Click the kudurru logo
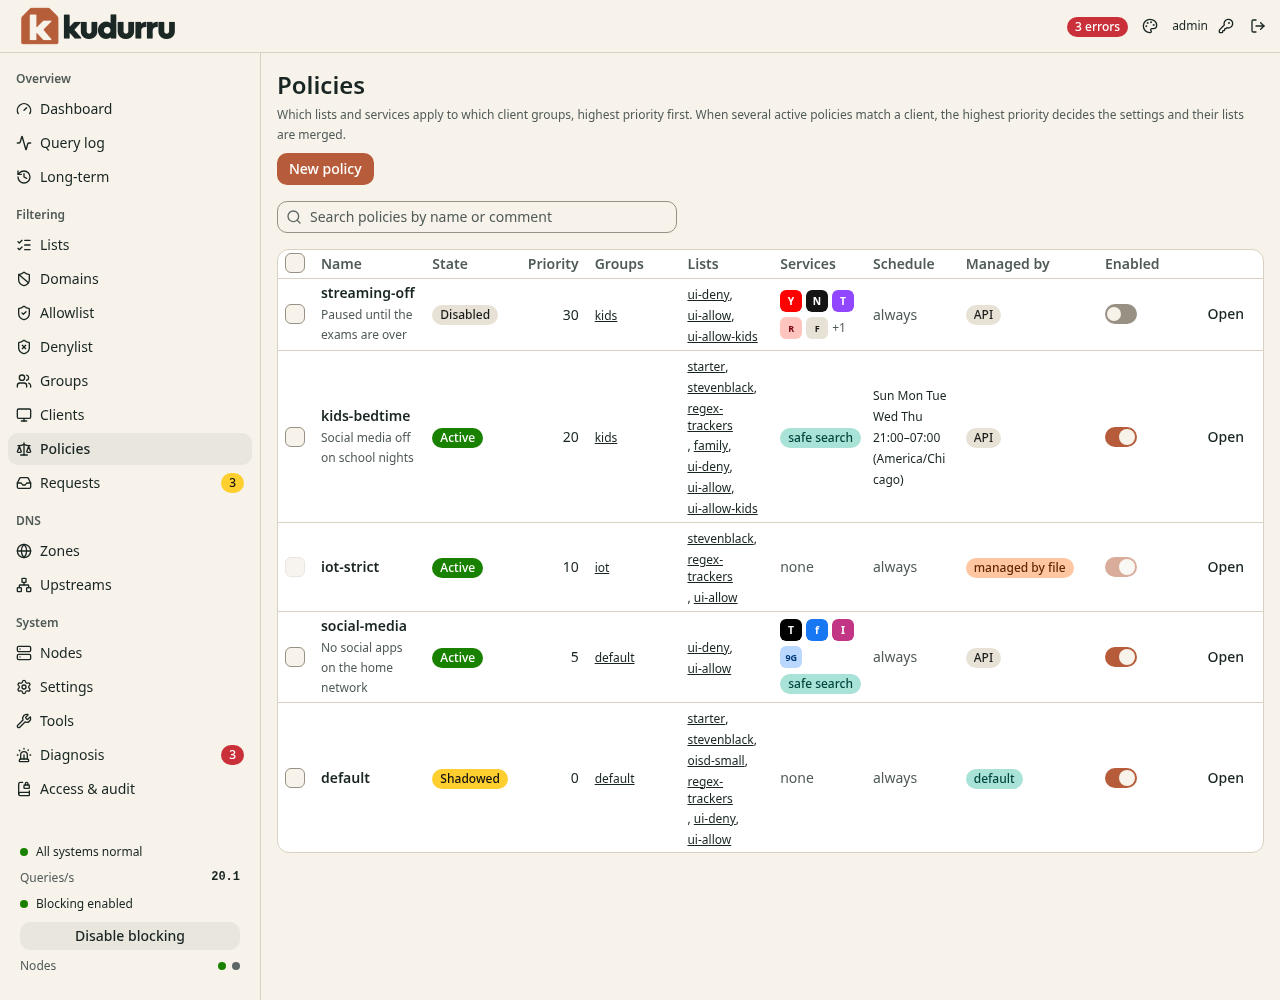This screenshot has height=1000, width=1280. 98,26
